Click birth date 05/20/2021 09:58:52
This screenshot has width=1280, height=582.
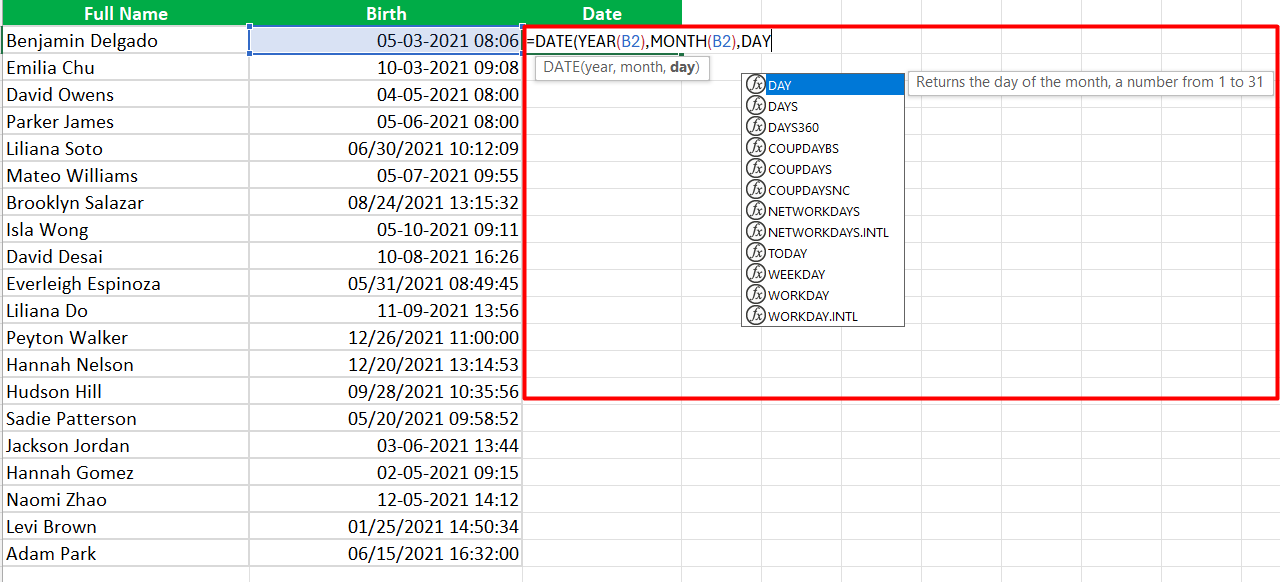coord(386,419)
